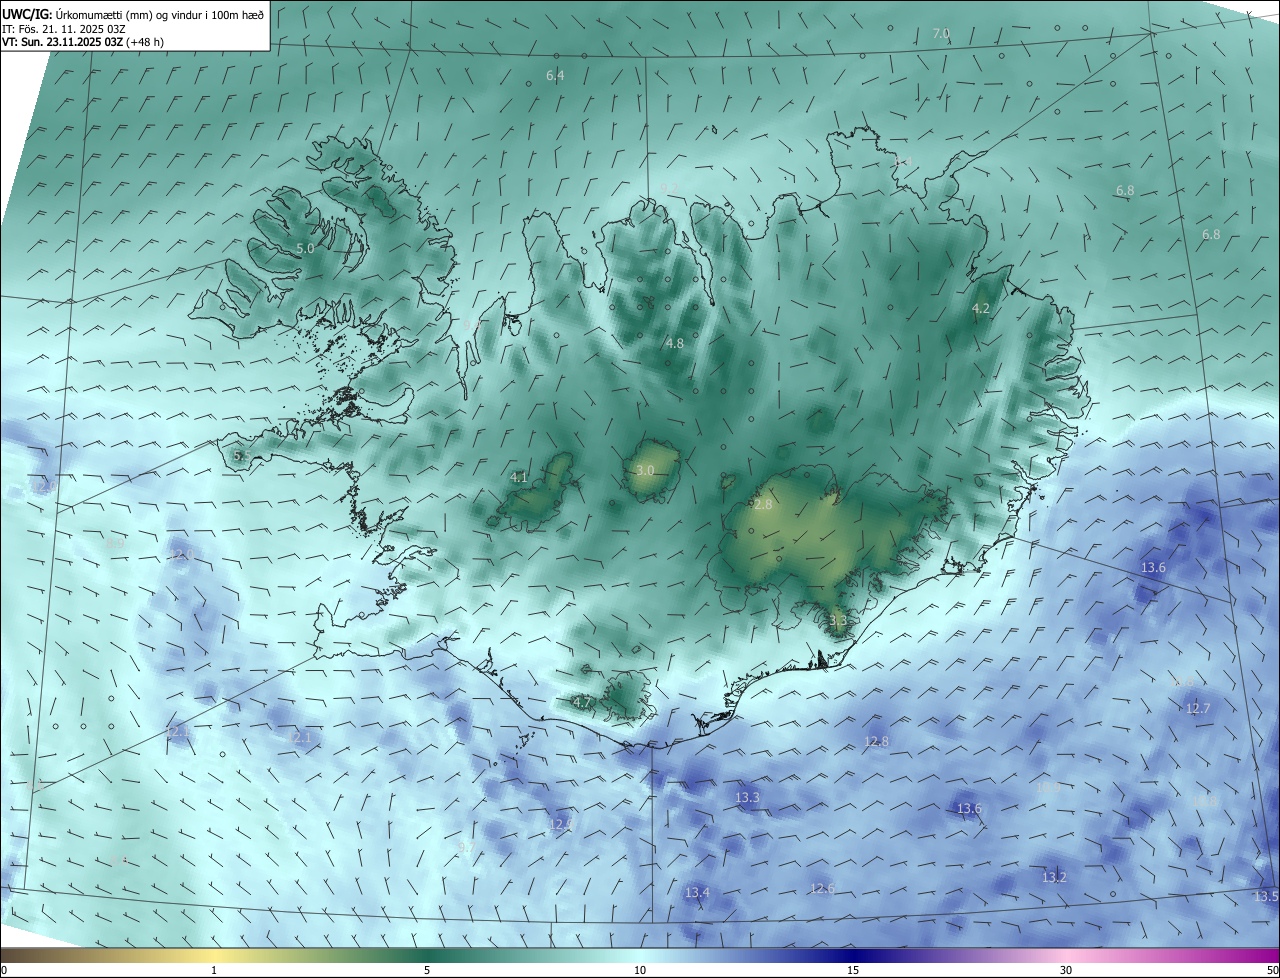Click the 13.5 value at the bottom-right corner
The image size is (1280, 978).
[1266, 896]
